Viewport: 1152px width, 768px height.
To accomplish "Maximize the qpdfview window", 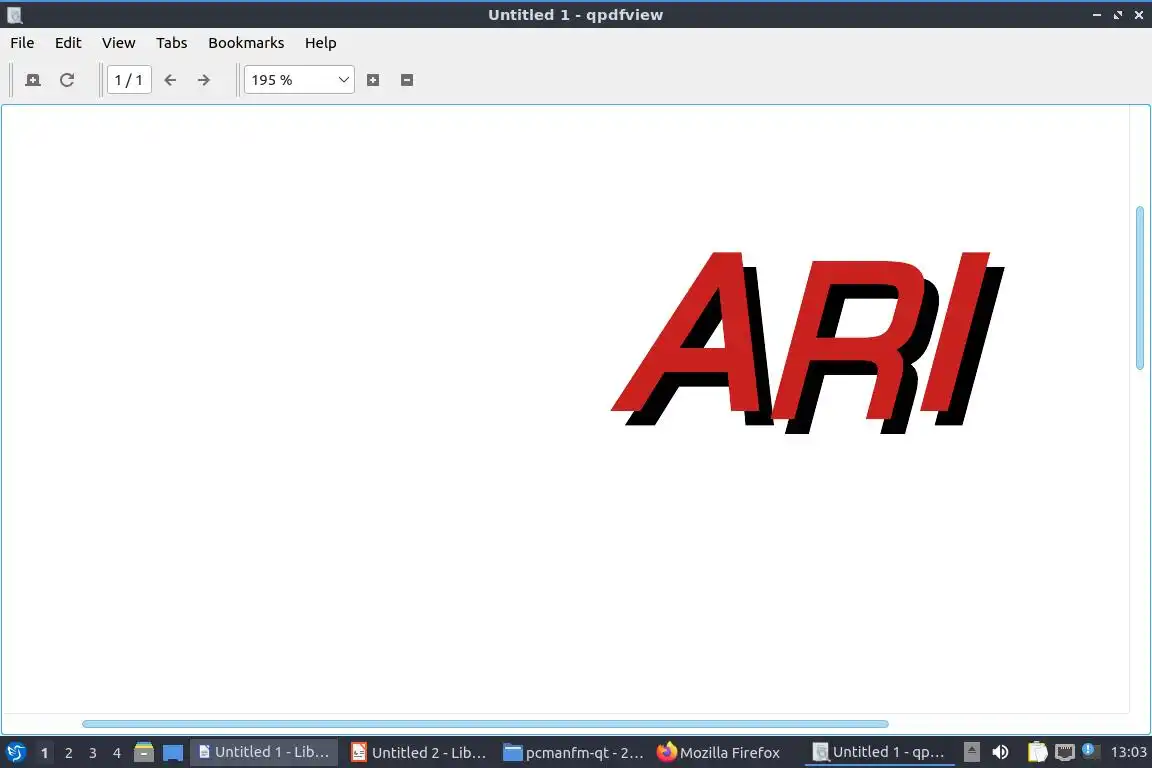I will [1118, 15].
